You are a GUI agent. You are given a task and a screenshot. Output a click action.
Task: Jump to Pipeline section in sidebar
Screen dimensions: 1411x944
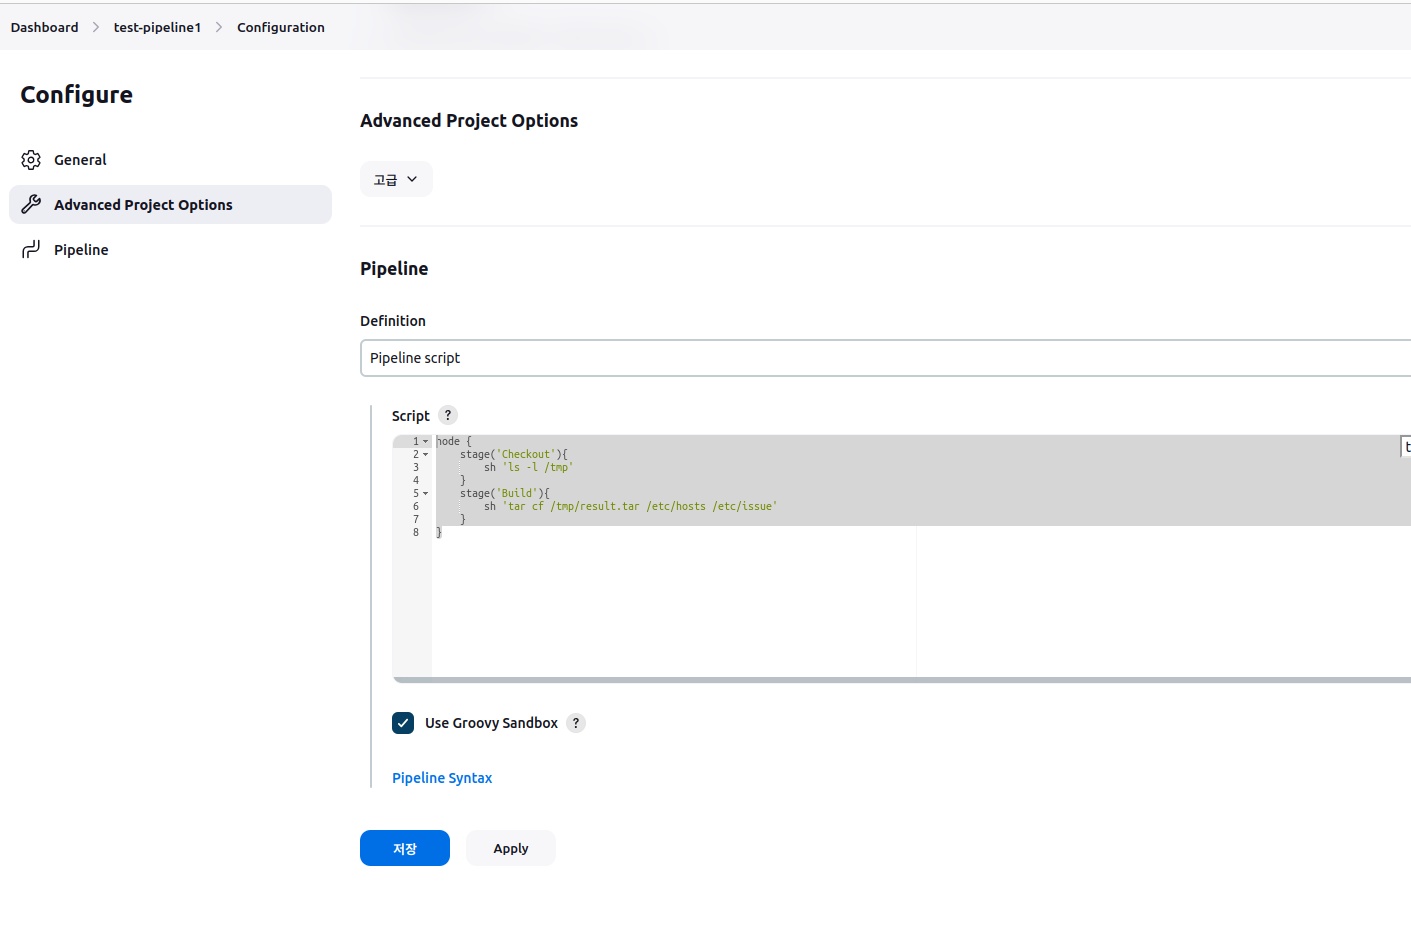(170, 249)
